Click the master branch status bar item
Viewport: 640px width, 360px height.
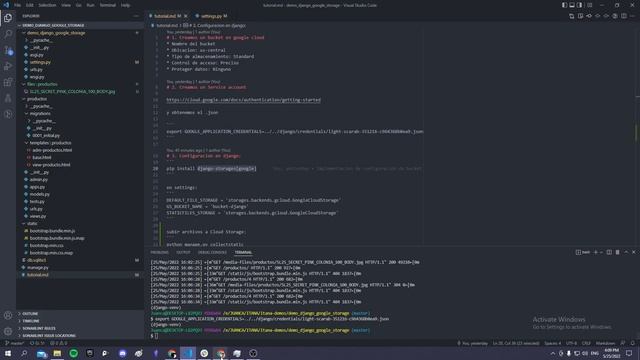click(15, 343)
